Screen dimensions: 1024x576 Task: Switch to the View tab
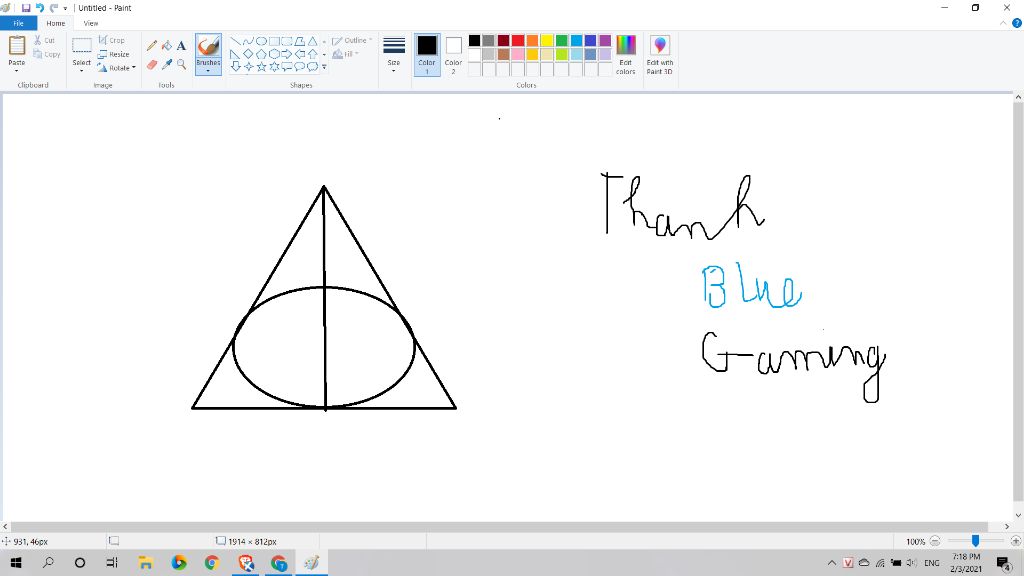[x=91, y=23]
